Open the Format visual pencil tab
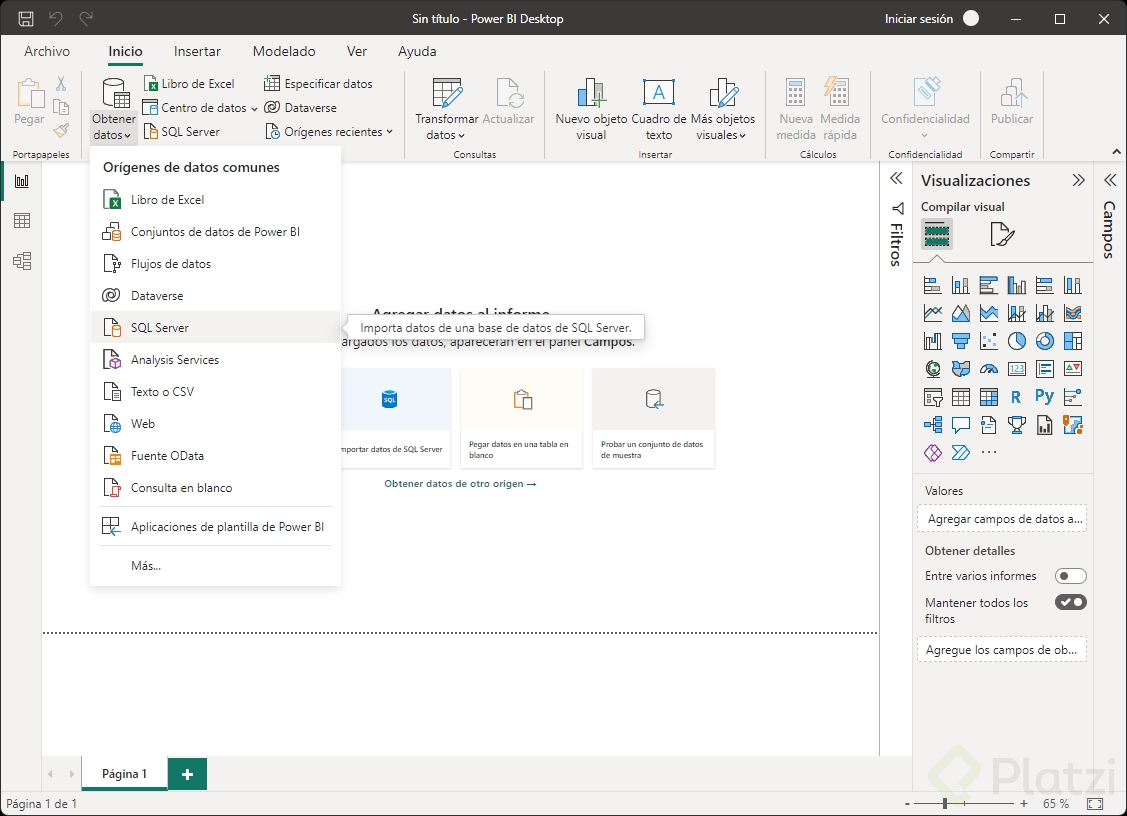Image resolution: width=1127 pixels, height=816 pixels. pyautogui.click(x=1001, y=234)
